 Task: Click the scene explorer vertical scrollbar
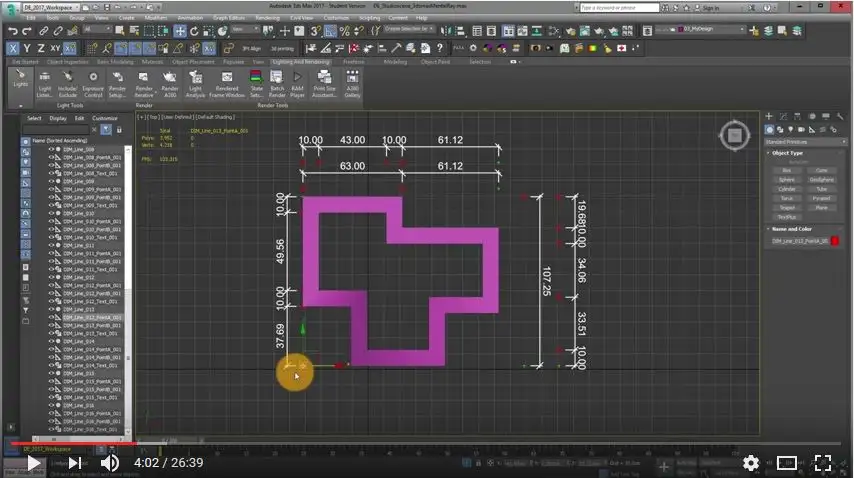[128, 289]
